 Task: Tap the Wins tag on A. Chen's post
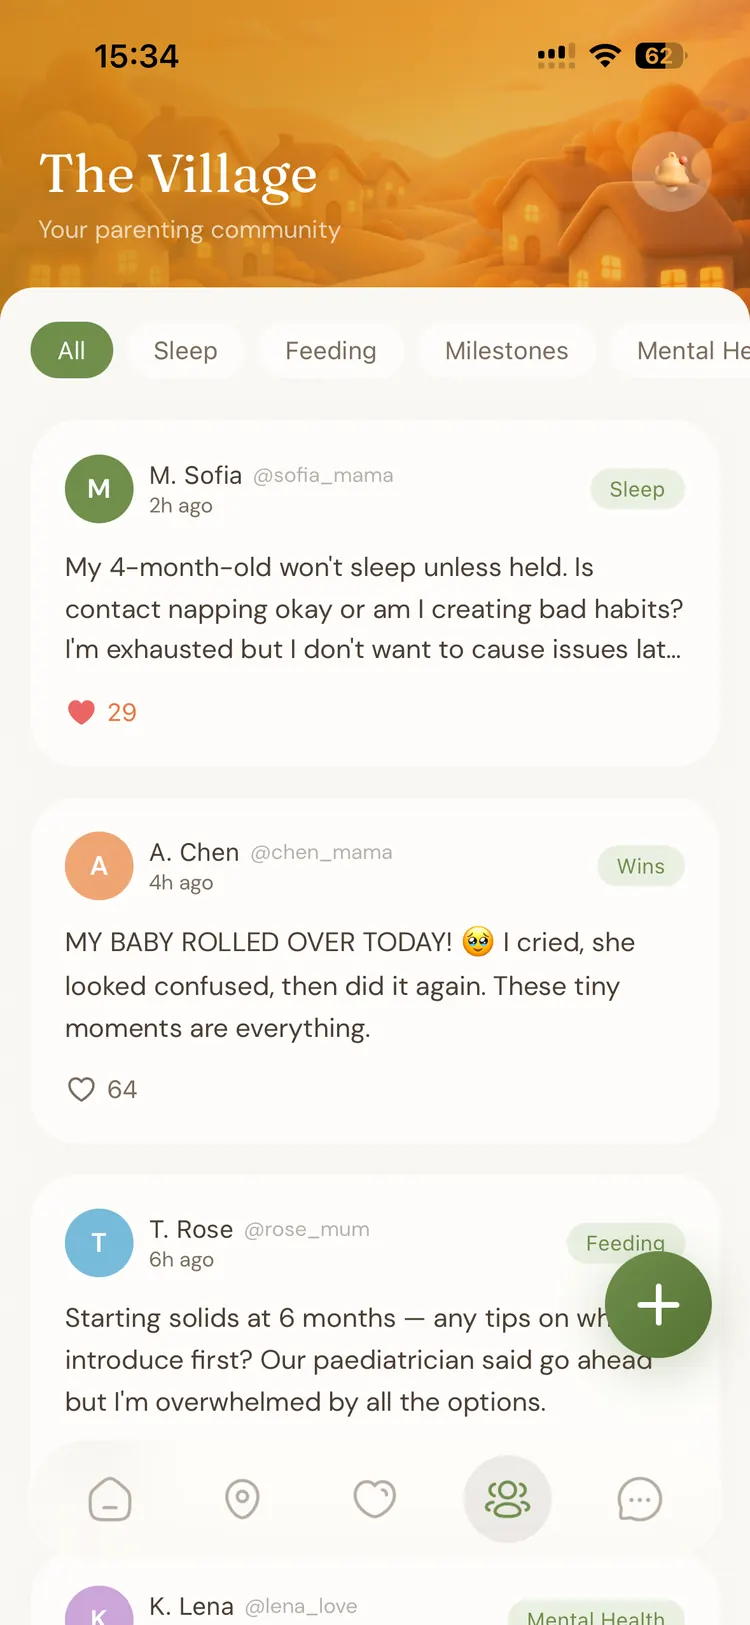[641, 866]
